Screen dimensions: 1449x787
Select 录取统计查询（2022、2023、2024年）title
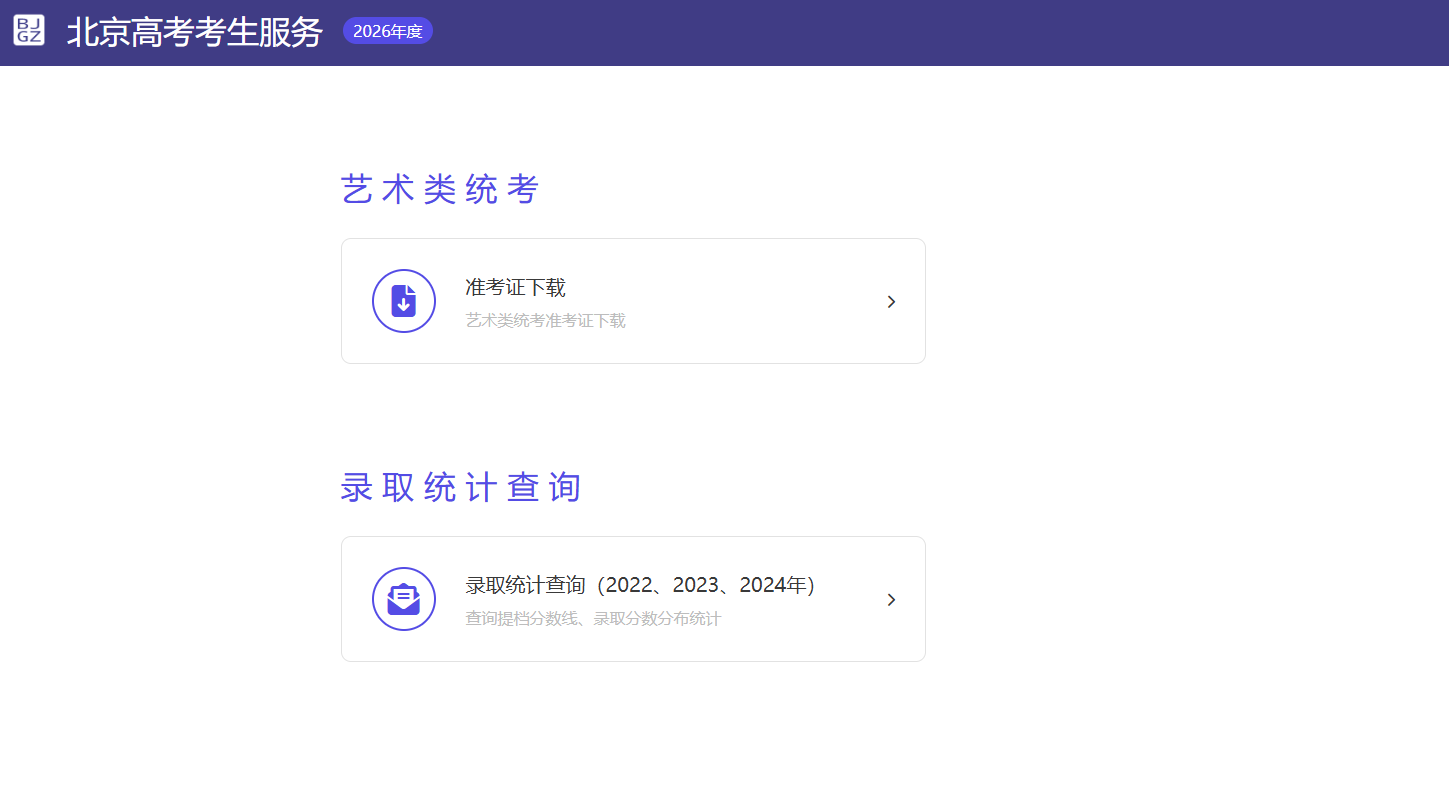640,586
